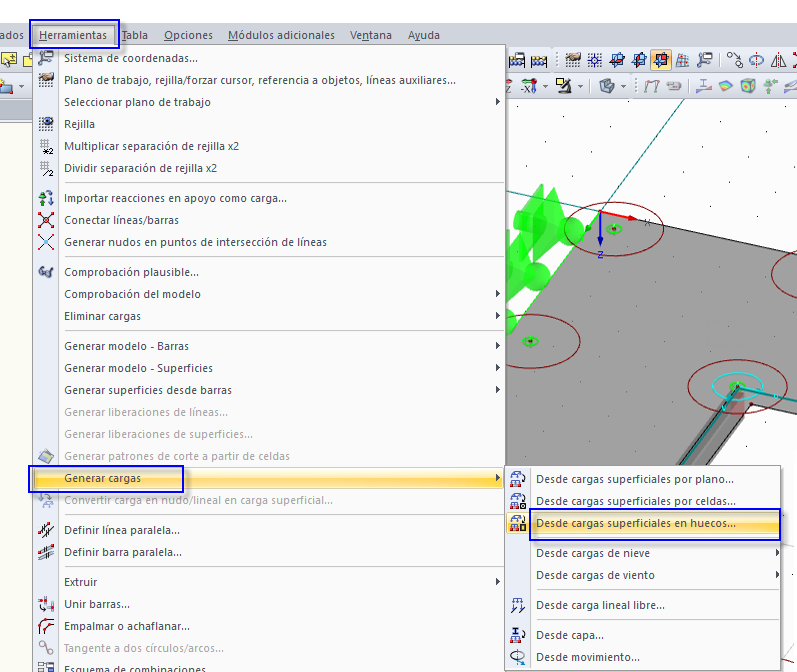Screen dimensions: 797x672
Task: Click the rainbow surface results toolbar icon
Action: (725, 86)
